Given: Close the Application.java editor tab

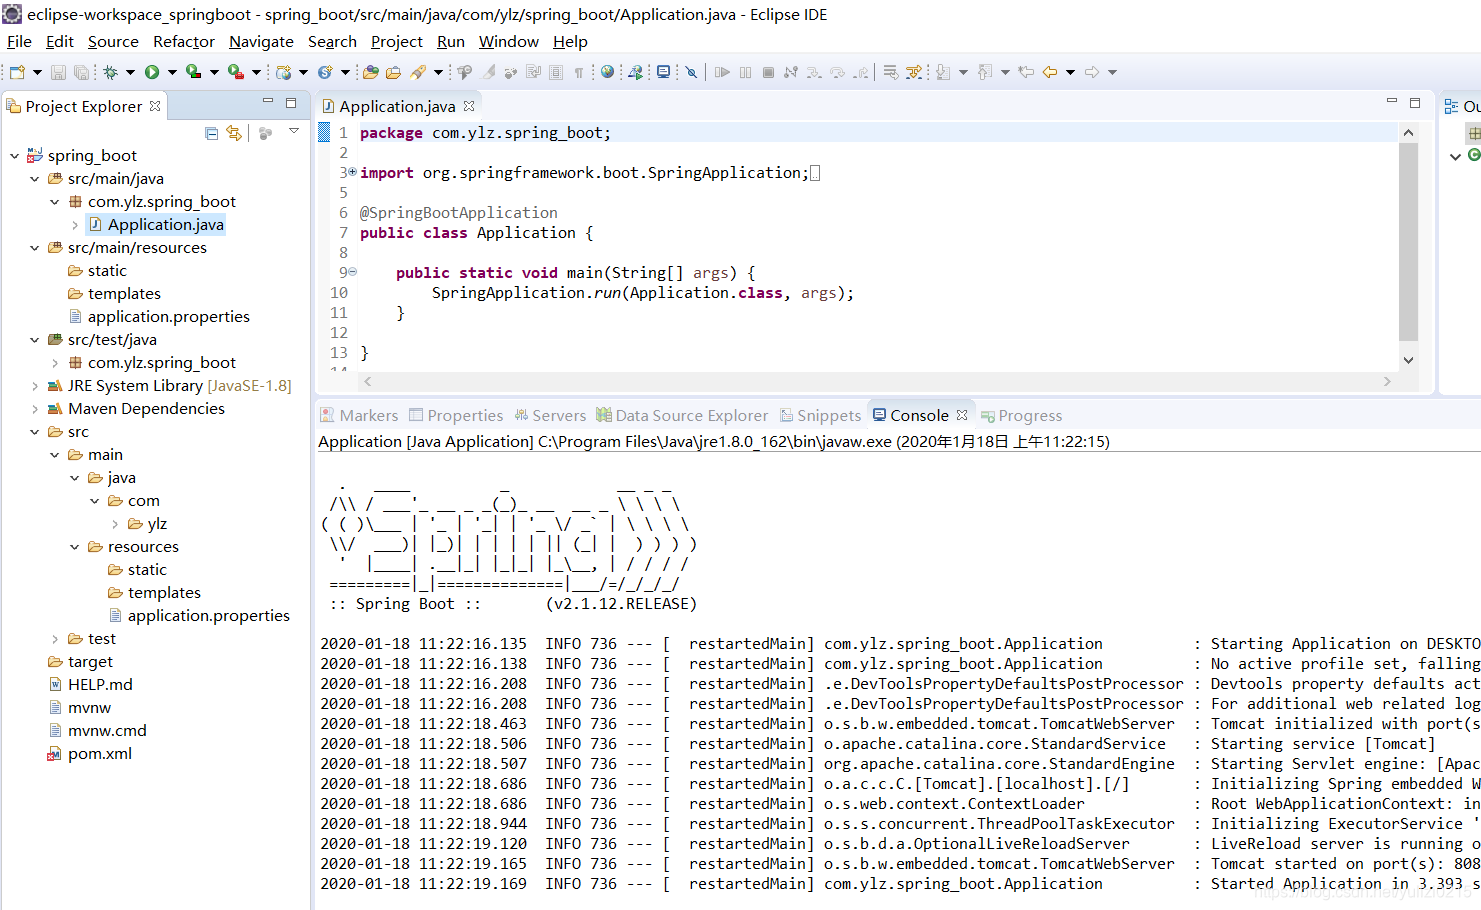Looking at the screenshot, I should (x=469, y=106).
